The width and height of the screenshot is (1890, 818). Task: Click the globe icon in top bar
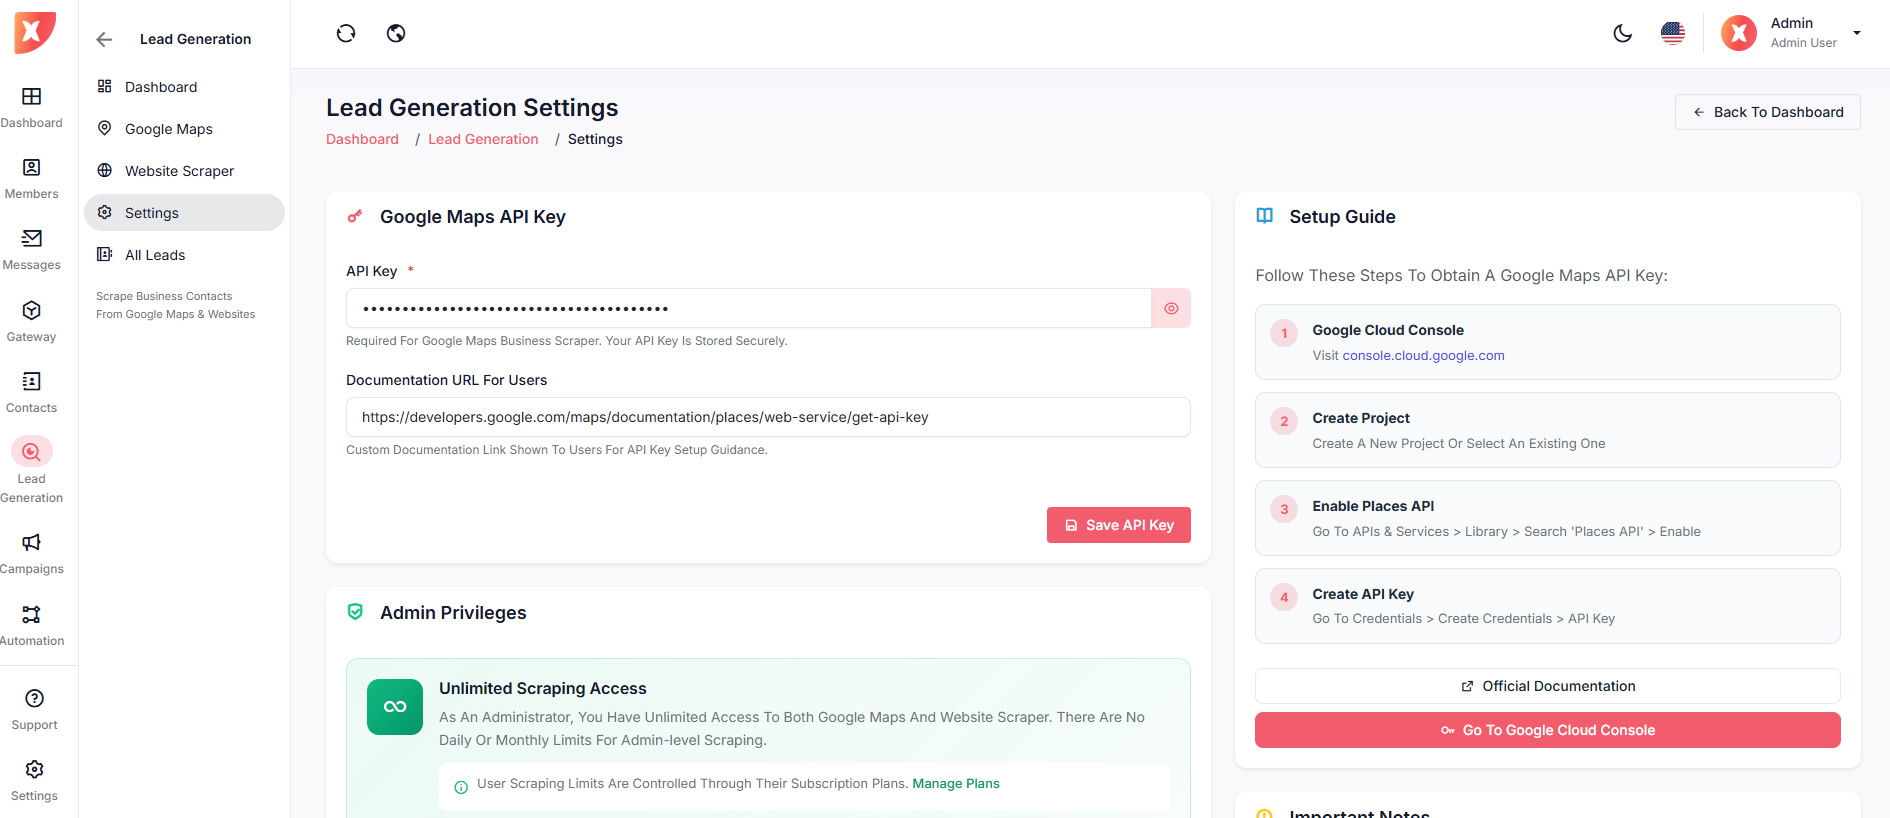(x=396, y=33)
